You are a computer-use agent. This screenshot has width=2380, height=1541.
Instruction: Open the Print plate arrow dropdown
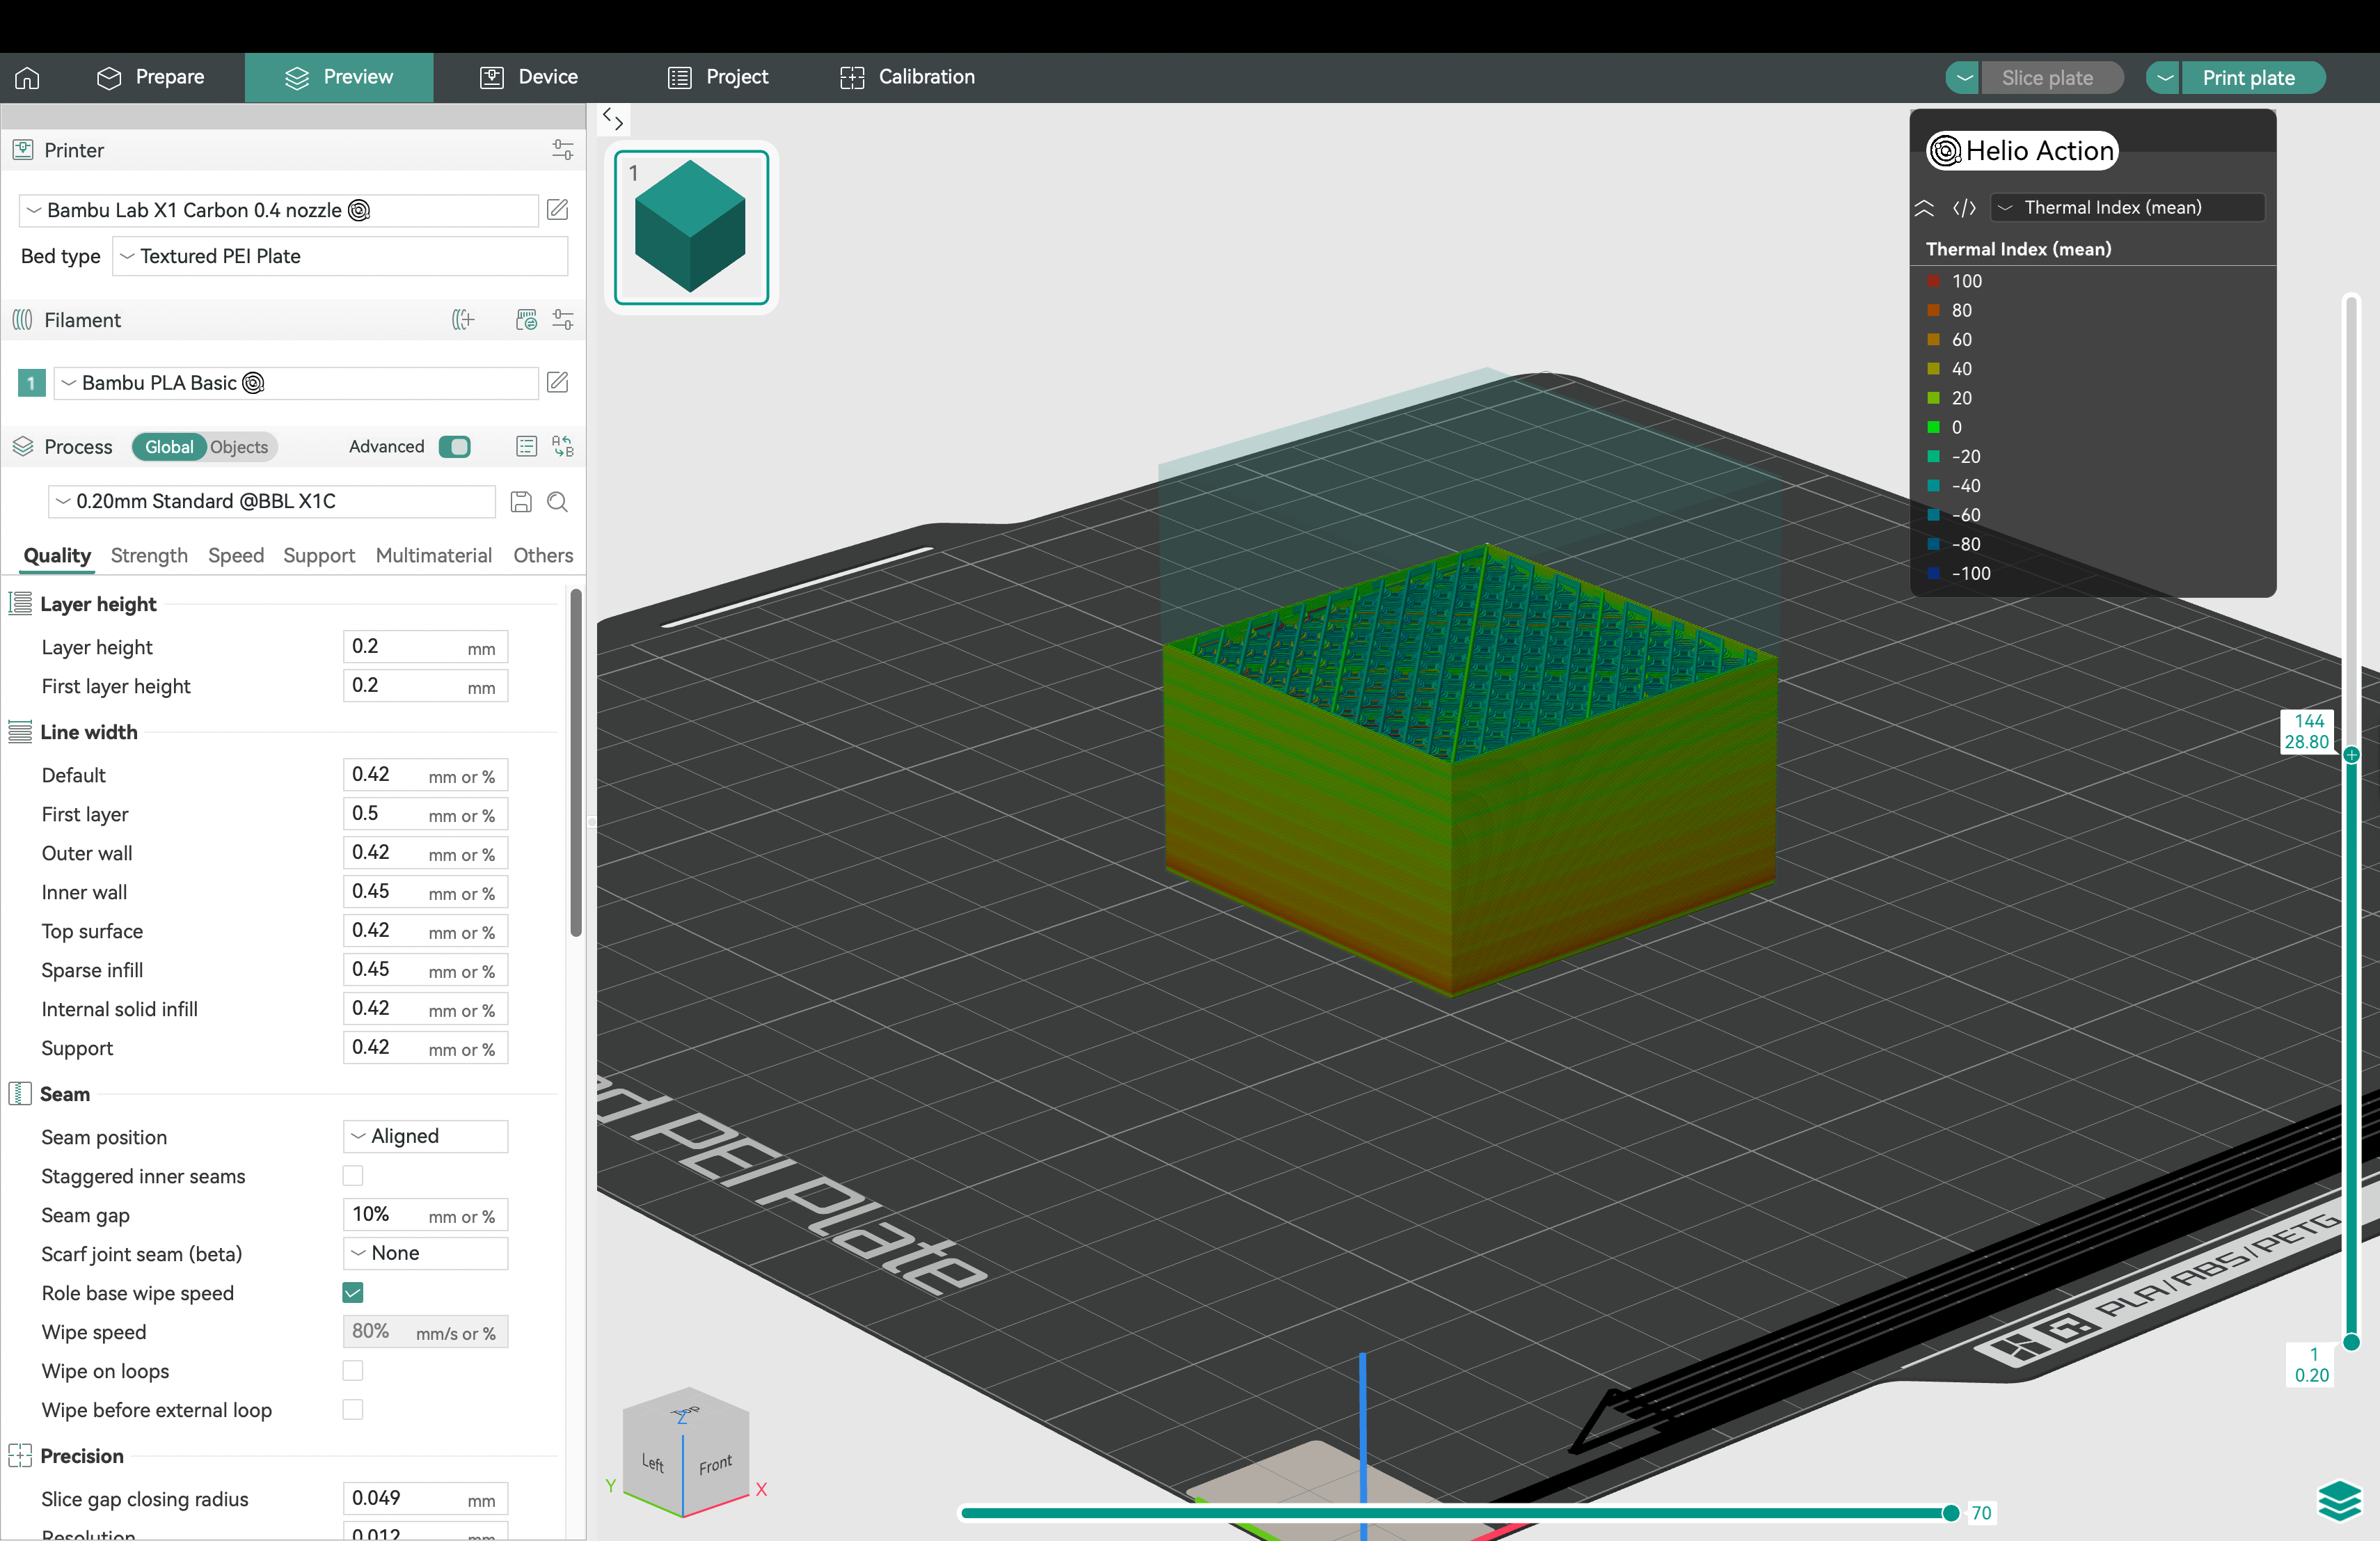click(x=2164, y=78)
